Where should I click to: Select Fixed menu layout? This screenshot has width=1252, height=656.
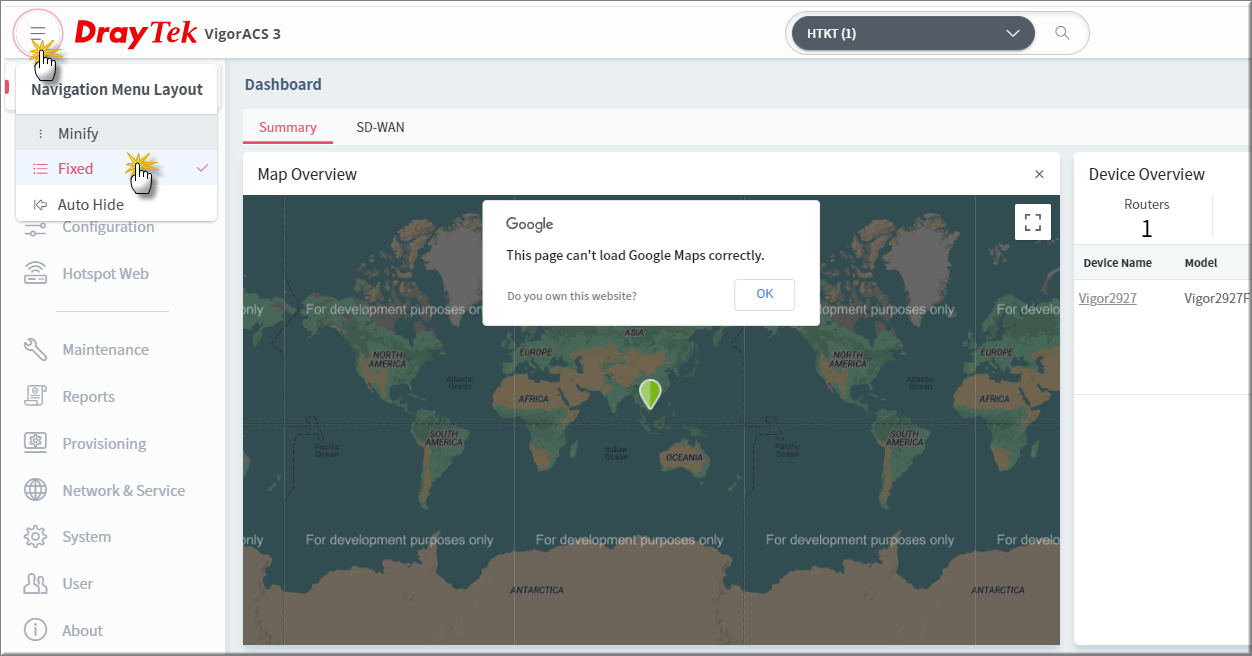pos(116,168)
